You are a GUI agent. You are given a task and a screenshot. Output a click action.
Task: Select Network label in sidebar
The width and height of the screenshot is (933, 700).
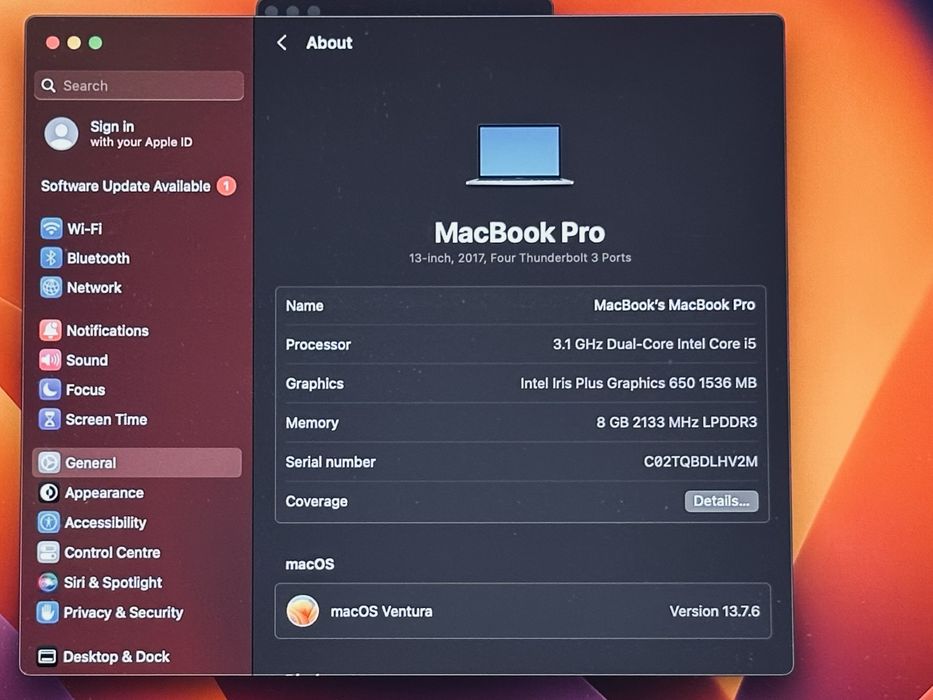94,288
